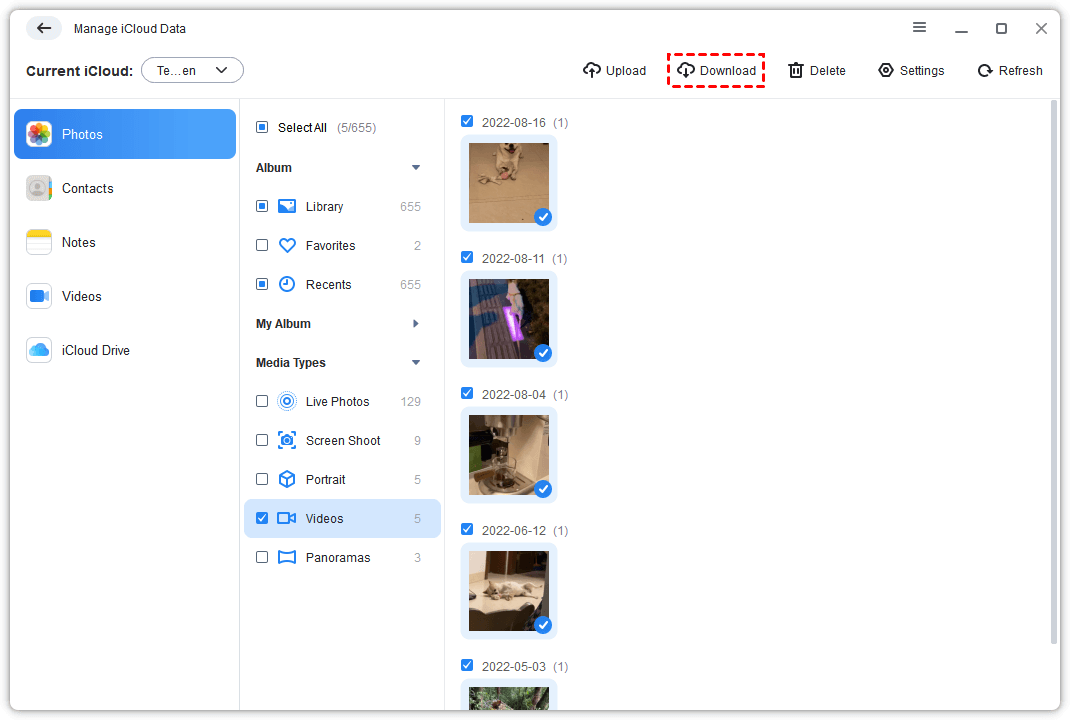Click the Screen Shoot camera icon
Image resolution: width=1070 pixels, height=720 pixels.
point(287,440)
